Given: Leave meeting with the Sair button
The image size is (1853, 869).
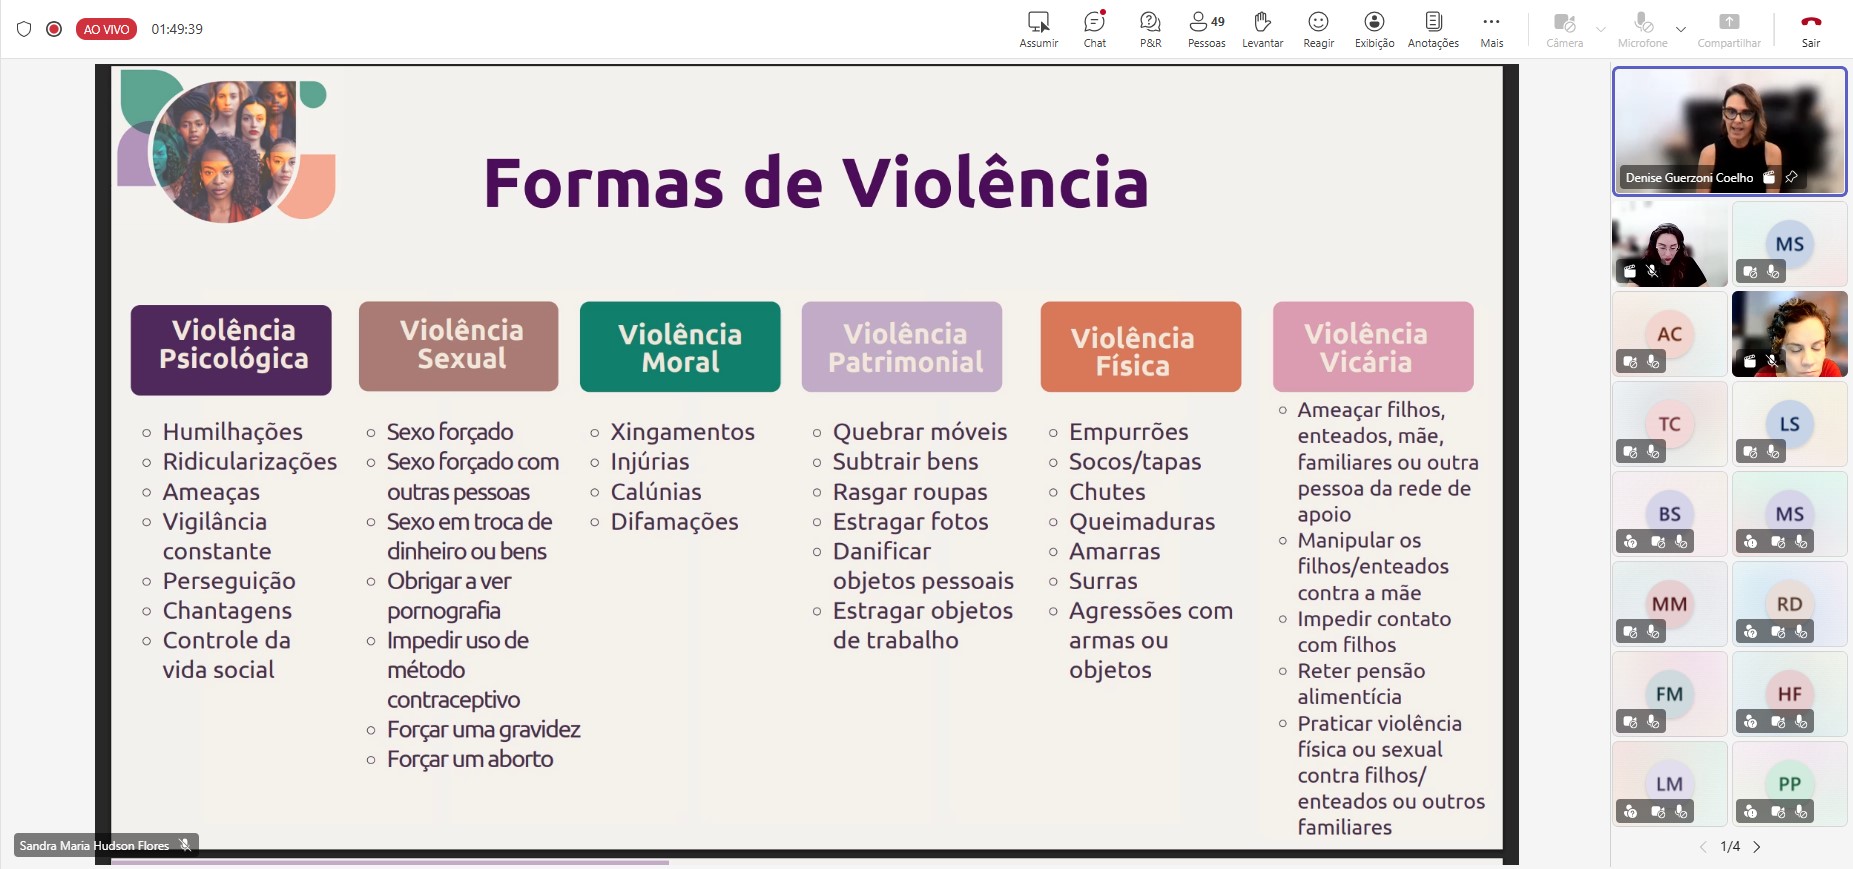Looking at the screenshot, I should pos(1811,29).
